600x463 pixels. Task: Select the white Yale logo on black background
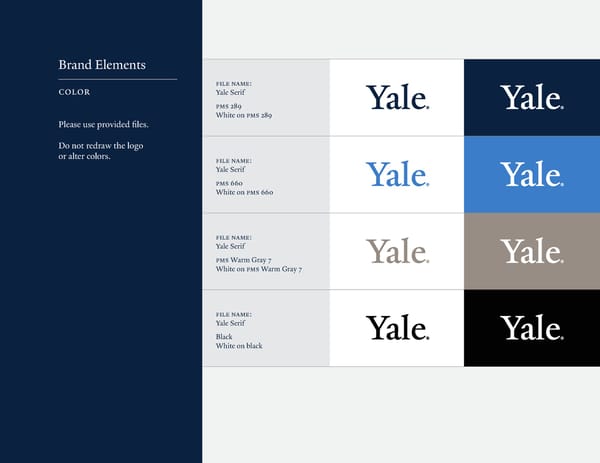click(531, 327)
